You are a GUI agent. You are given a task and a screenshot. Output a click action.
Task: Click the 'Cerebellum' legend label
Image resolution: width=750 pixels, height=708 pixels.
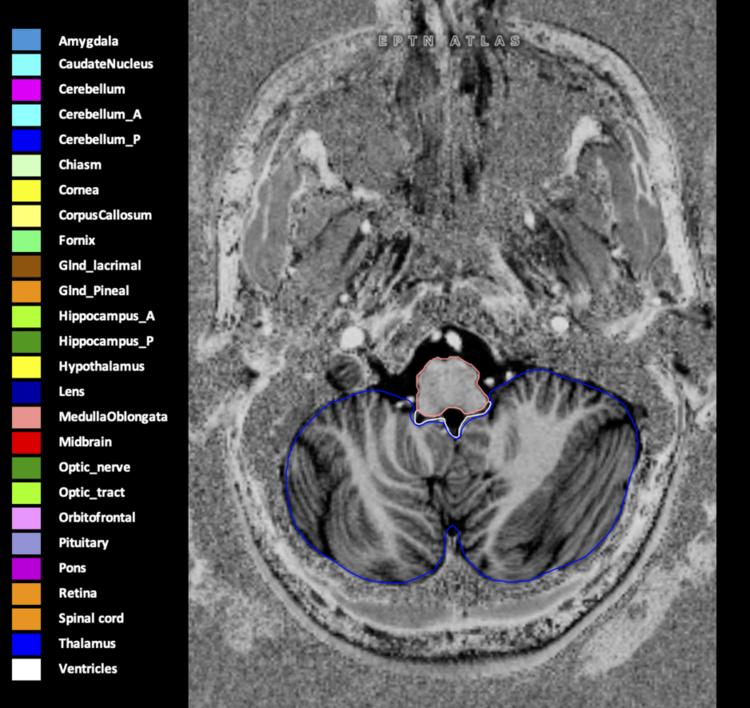(x=92, y=89)
